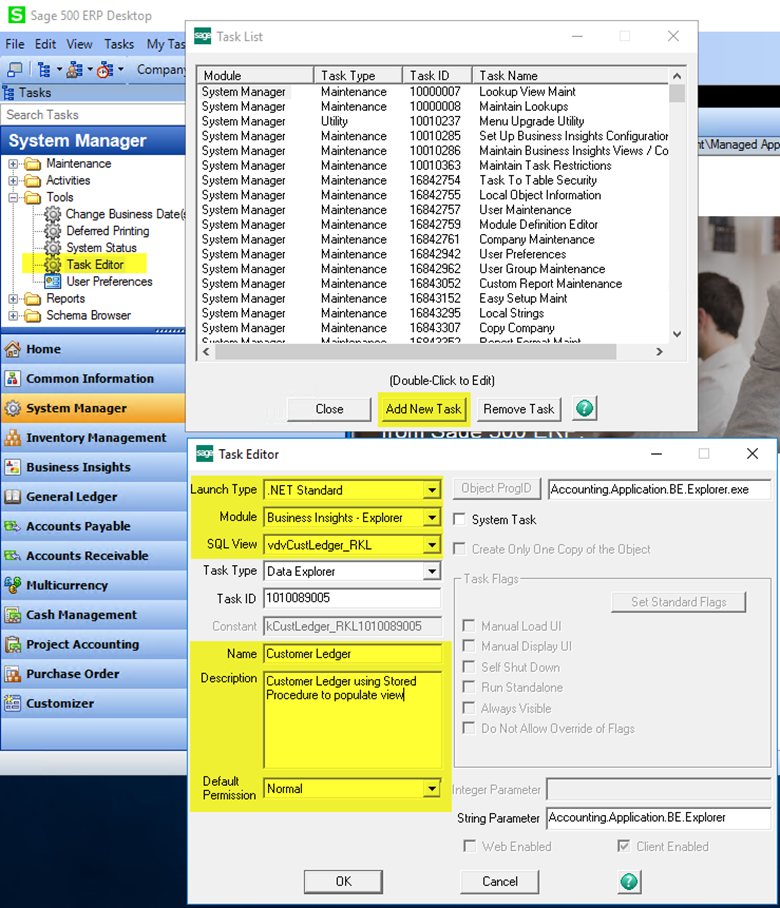
Task: Open the Task Editor gear icon in Tools
Action: click(52, 265)
